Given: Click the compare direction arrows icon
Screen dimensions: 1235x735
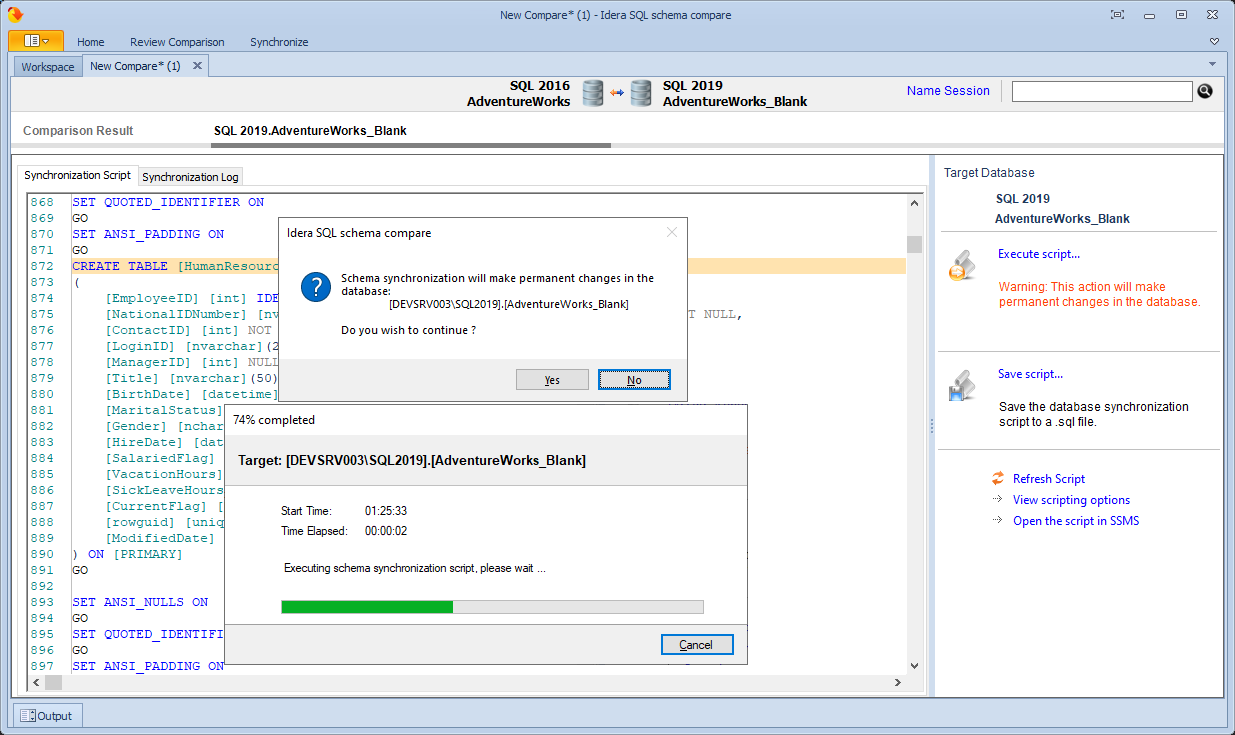Looking at the screenshot, I should tap(617, 93).
